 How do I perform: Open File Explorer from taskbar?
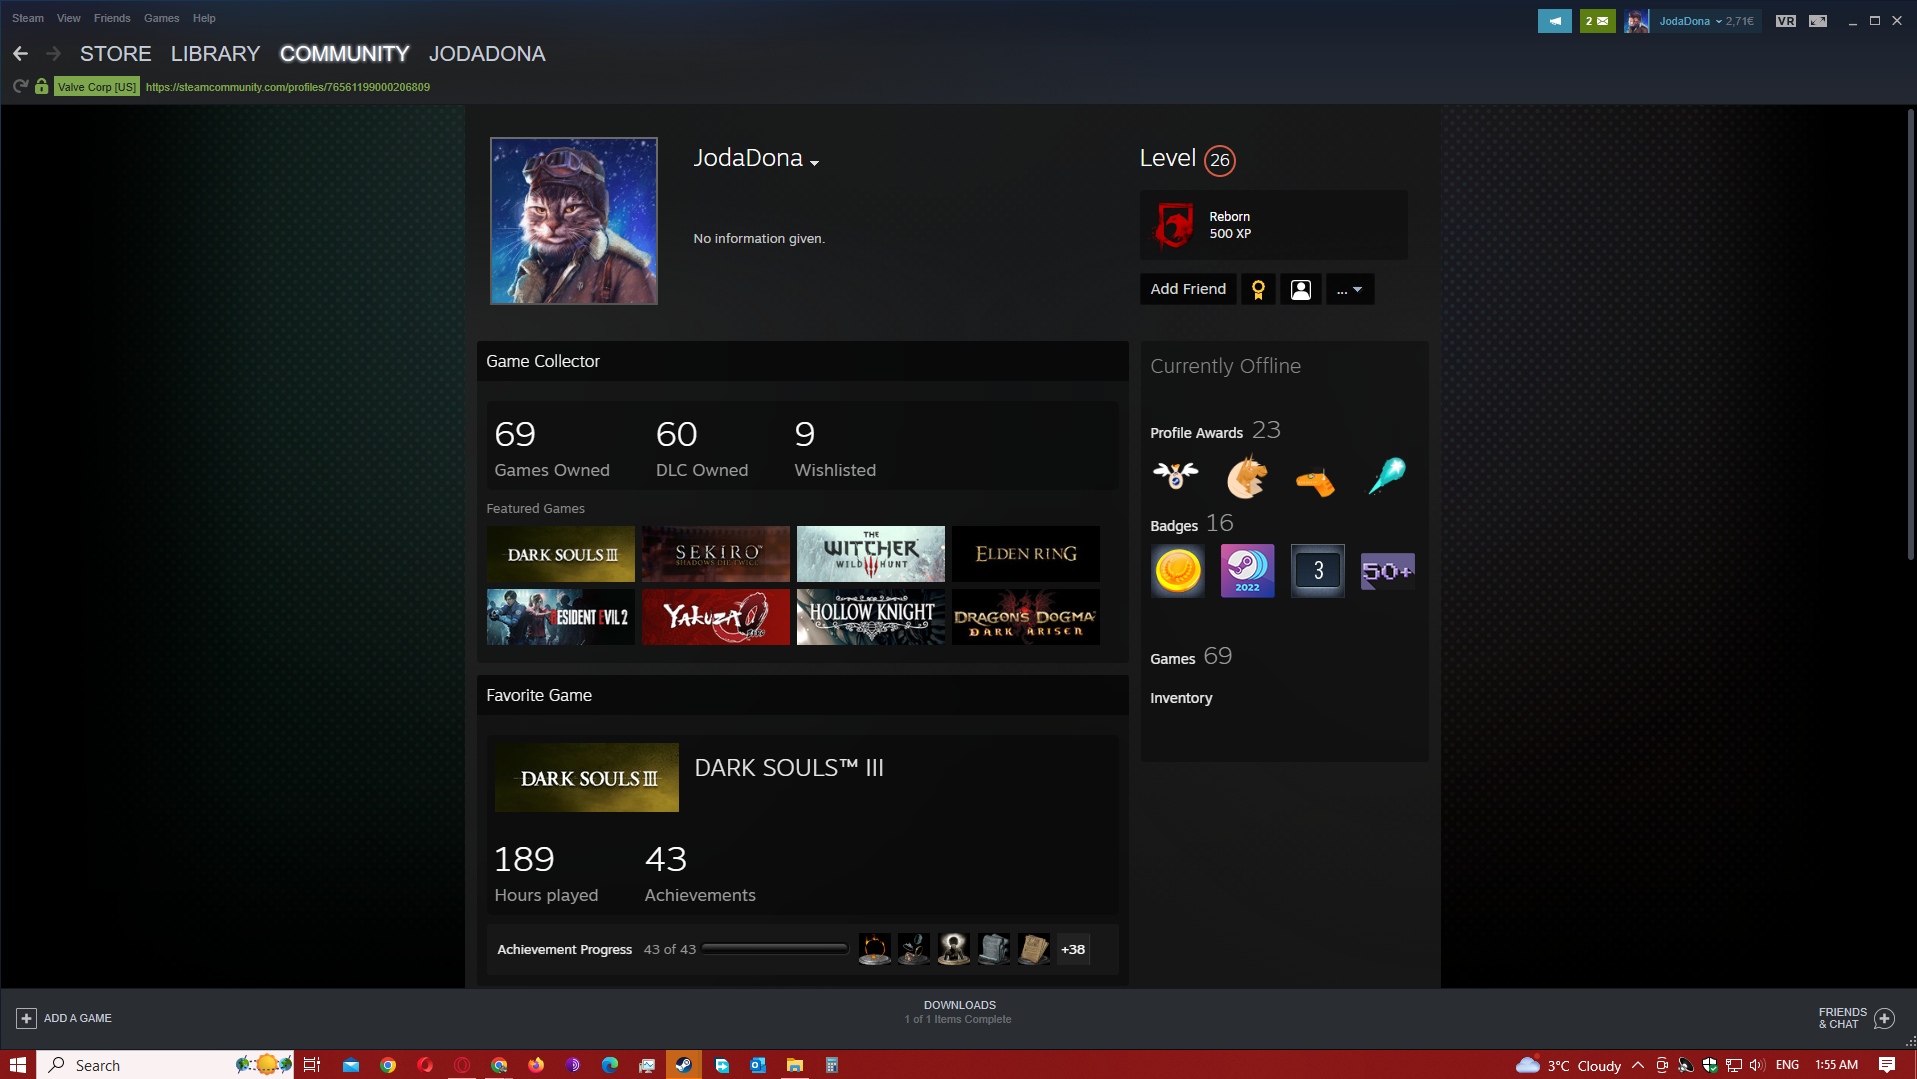794,1065
